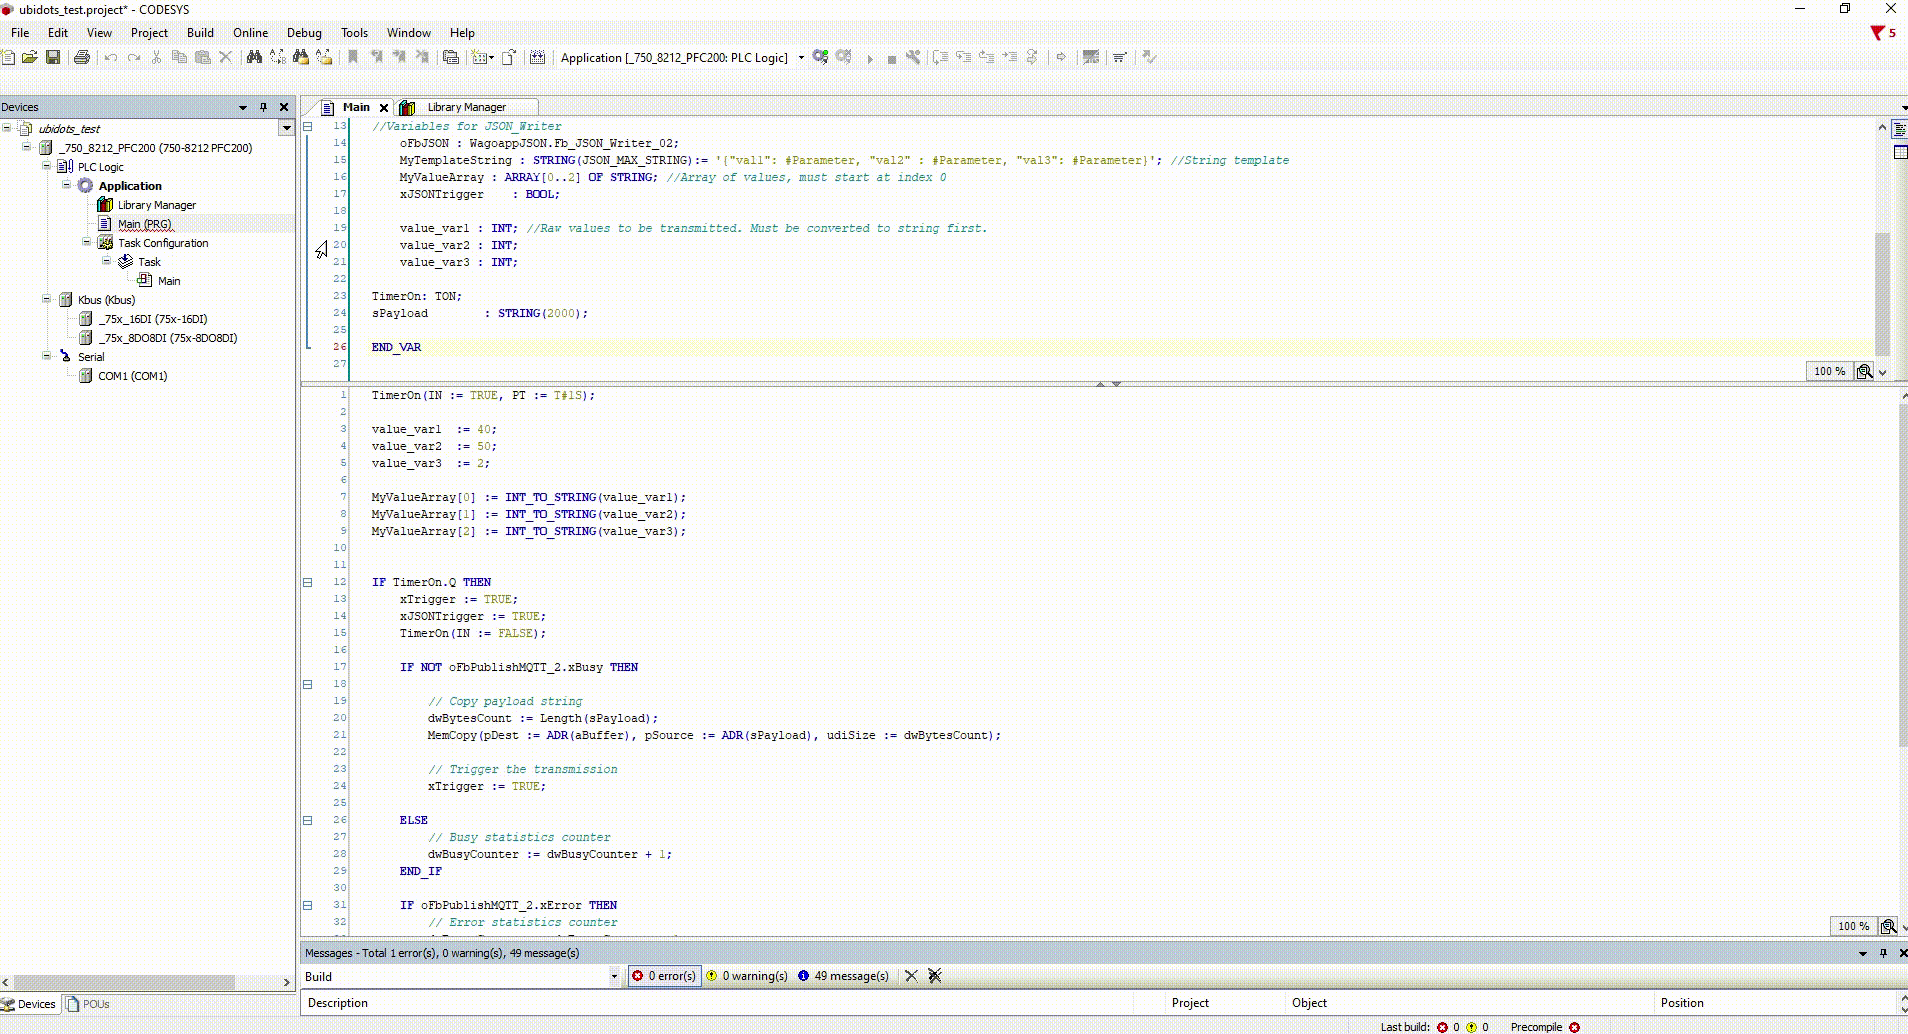
Task: Collapse the IF TimerOn.Q code block
Action: (x=308, y=582)
